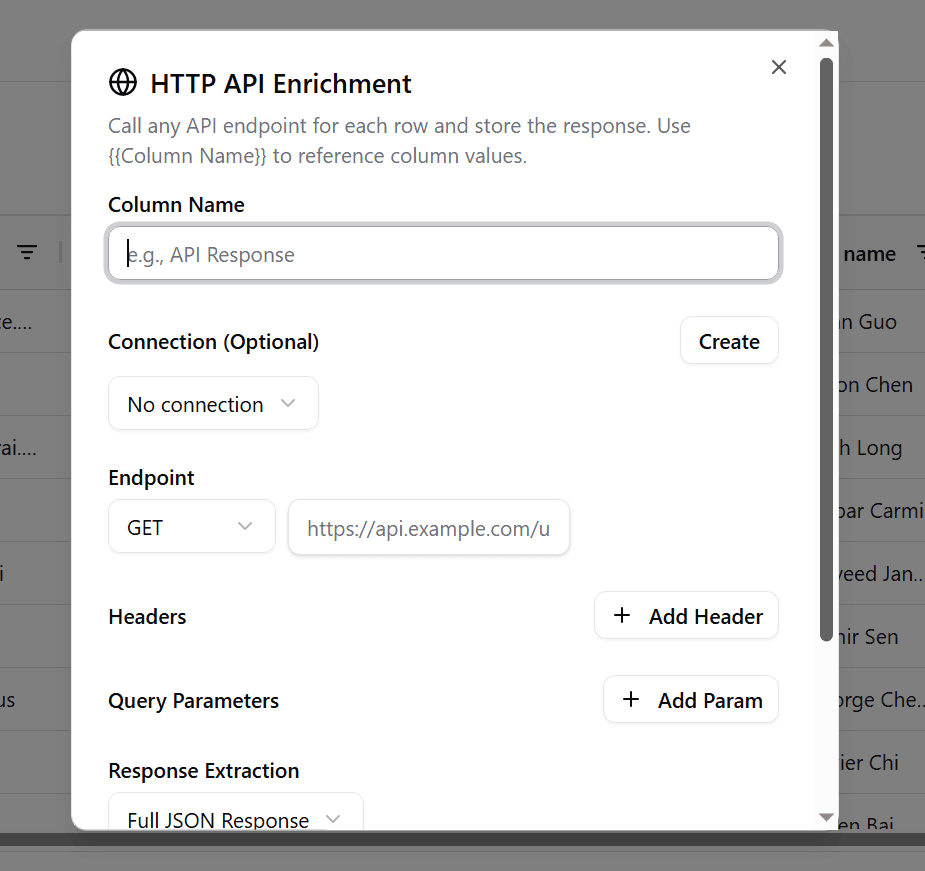
Task: Click the filter icon in the left table header
Action: click(26, 252)
